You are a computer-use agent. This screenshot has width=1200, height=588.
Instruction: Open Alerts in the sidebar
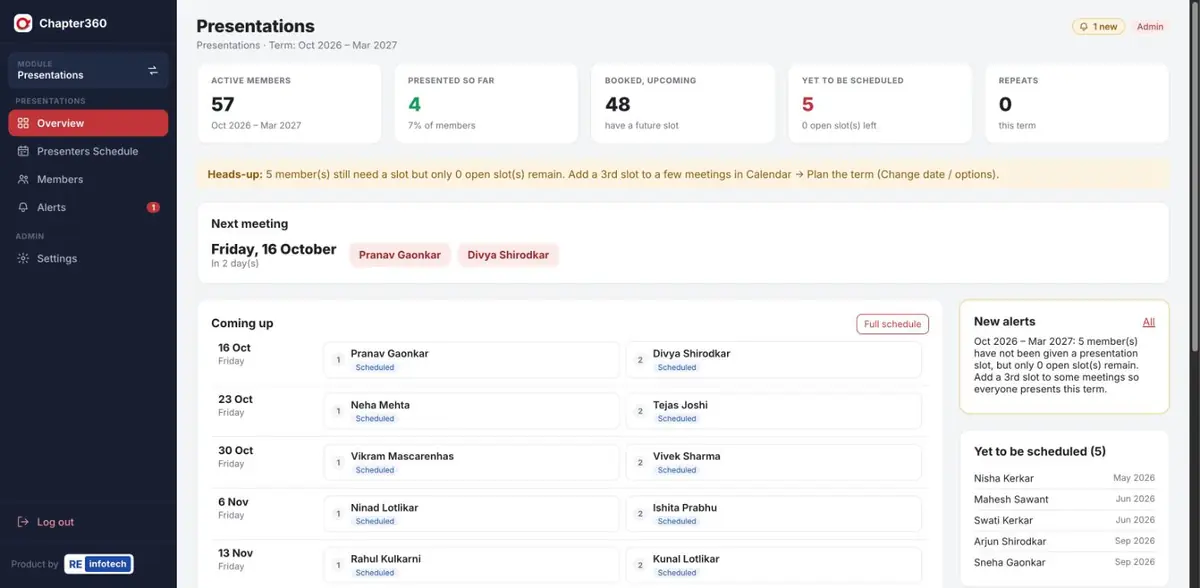(x=88, y=207)
